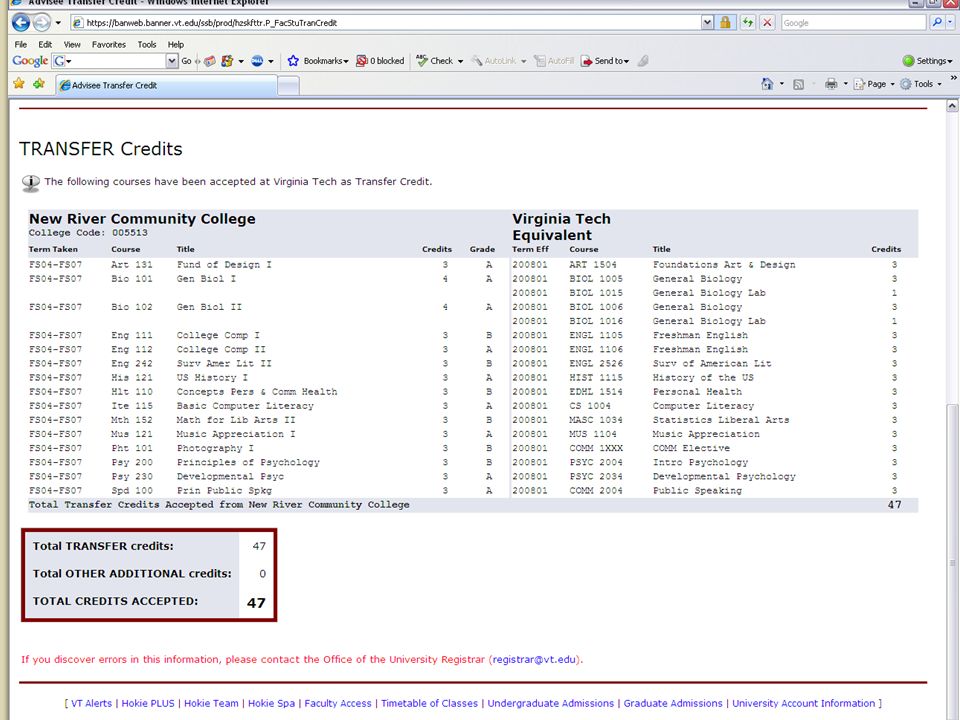Click the colorful puzzle toolbar icon
The image size is (960, 720).
click(227, 61)
